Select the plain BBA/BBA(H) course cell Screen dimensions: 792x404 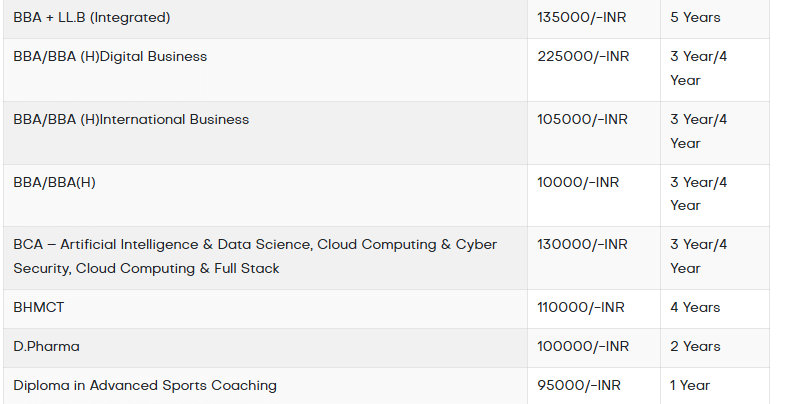coord(54,182)
